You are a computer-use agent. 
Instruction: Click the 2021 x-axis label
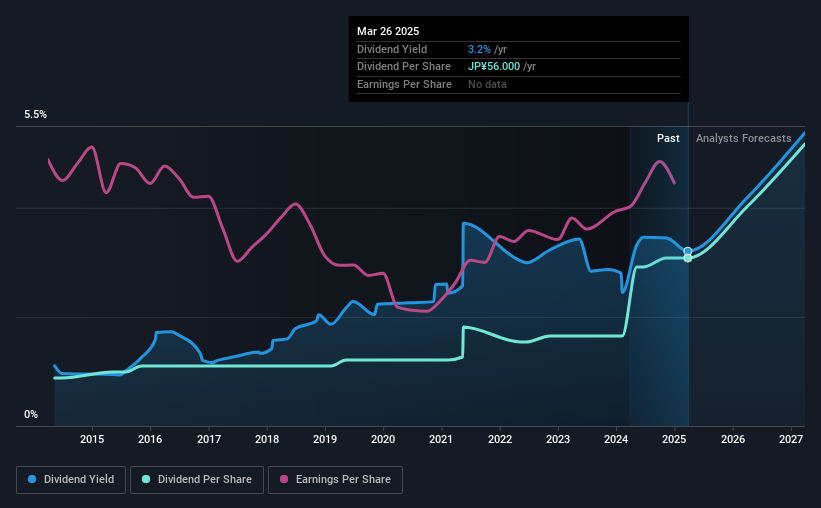click(x=441, y=439)
